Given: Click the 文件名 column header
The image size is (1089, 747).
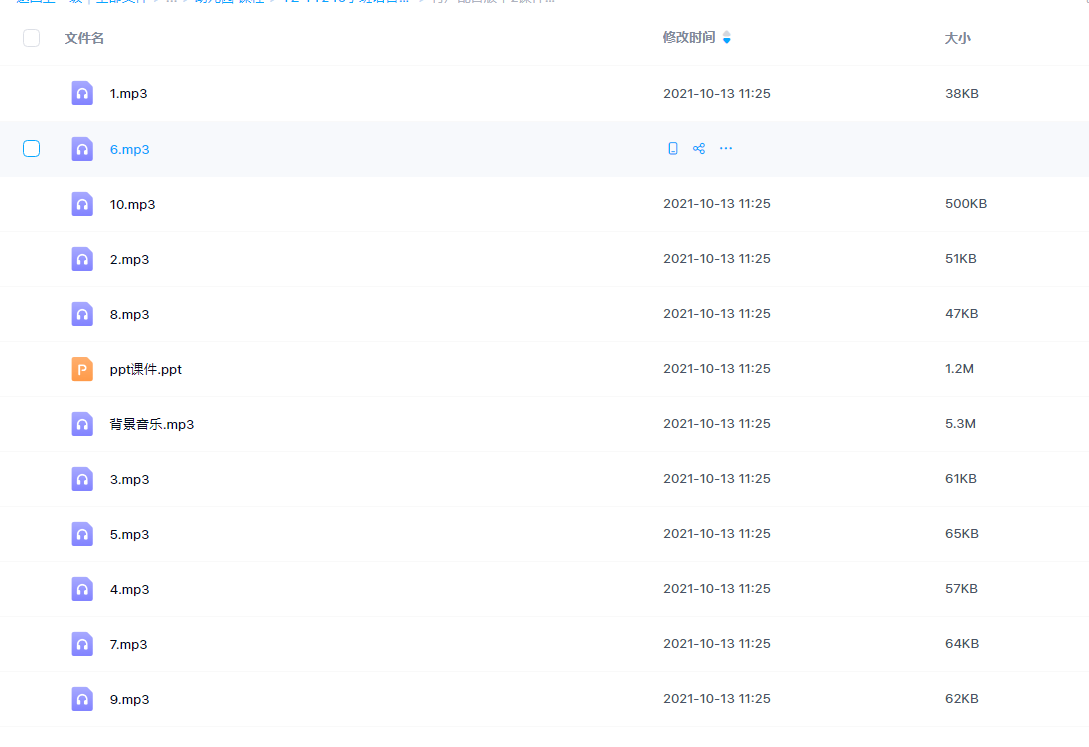Looking at the screenshot, I should point(84,38).
